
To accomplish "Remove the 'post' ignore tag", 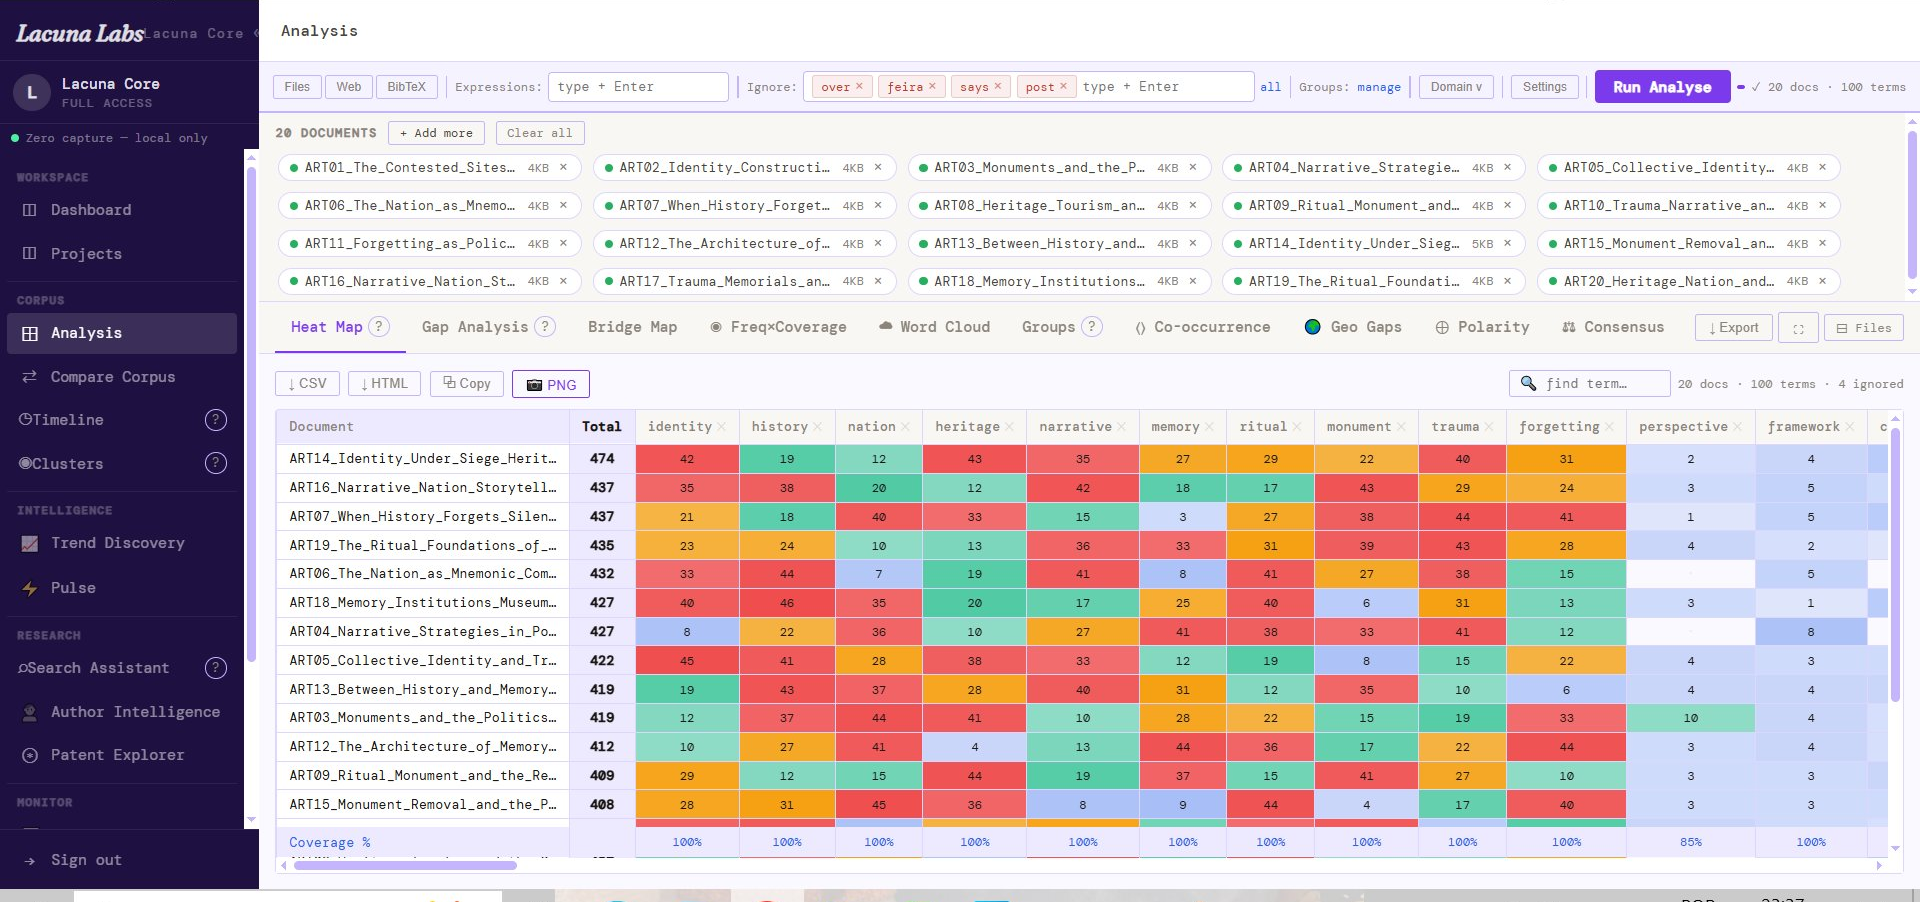I will pos(1063,86).
